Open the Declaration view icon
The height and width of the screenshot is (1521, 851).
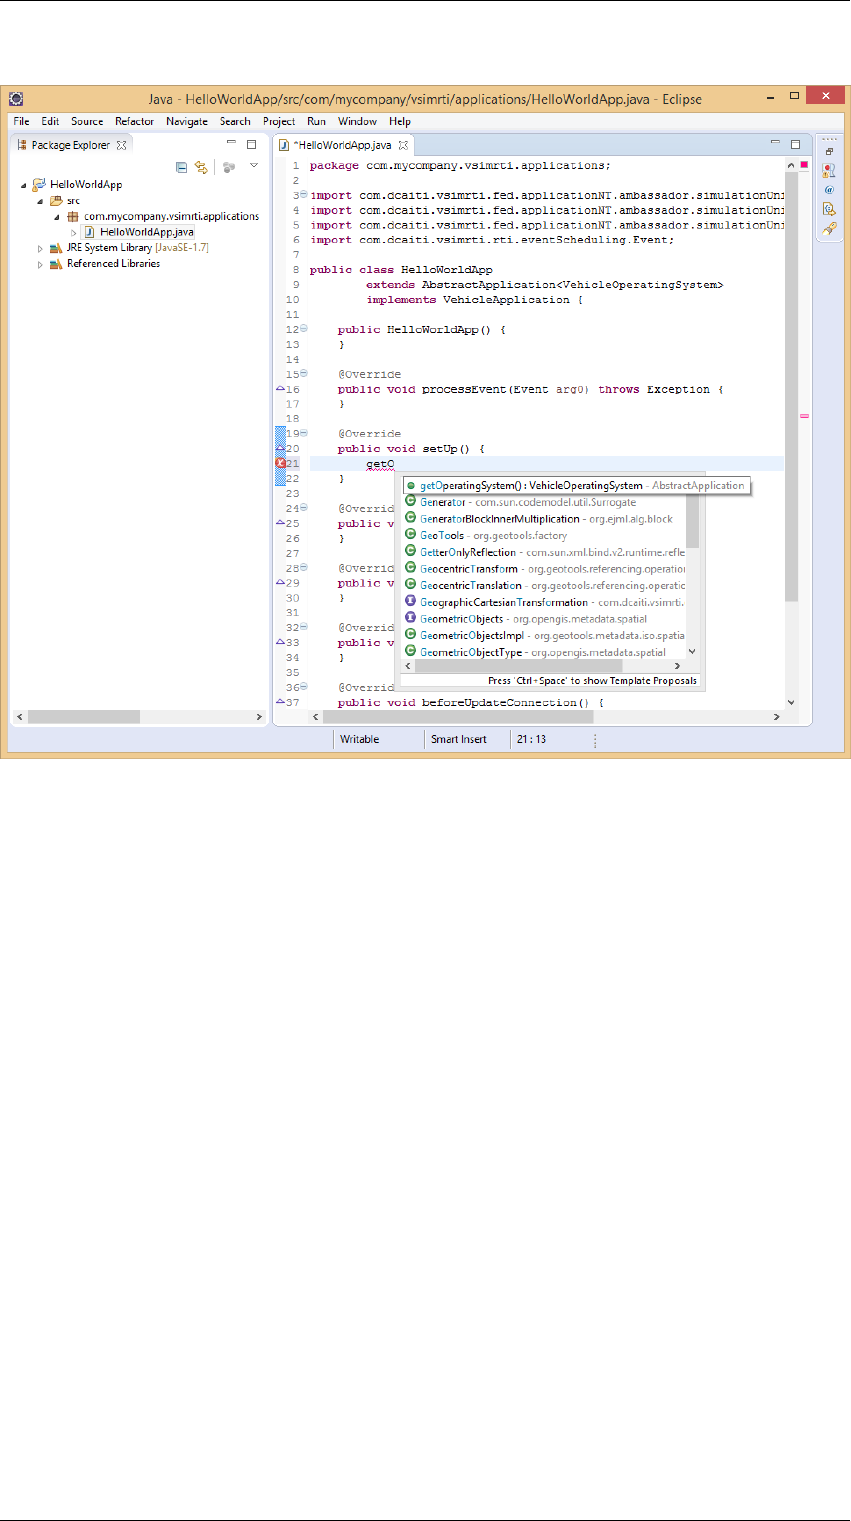(x=829, y=209)
